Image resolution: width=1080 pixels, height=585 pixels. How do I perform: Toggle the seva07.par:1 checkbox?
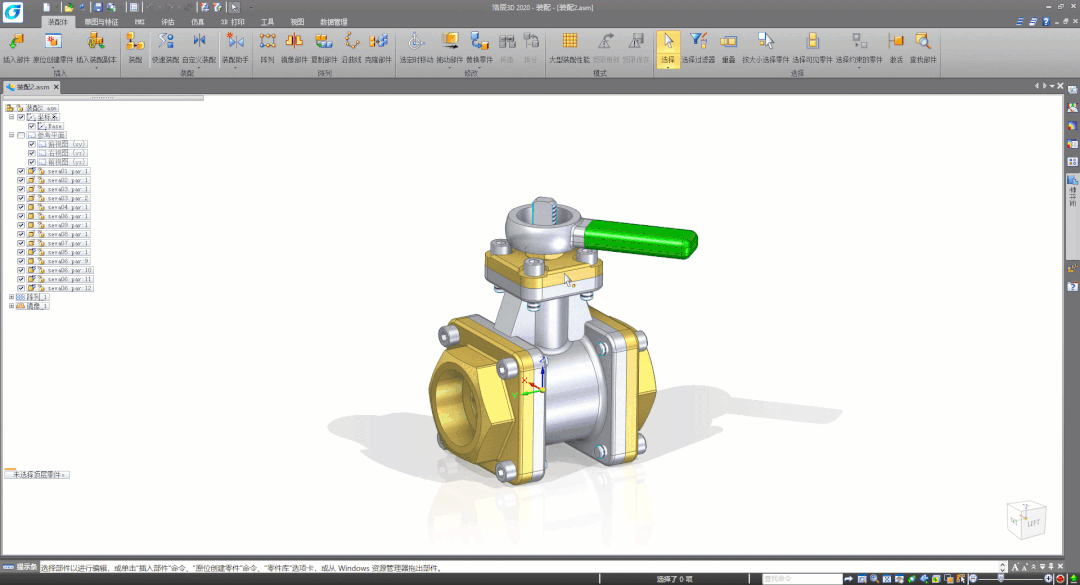[21, 243]
